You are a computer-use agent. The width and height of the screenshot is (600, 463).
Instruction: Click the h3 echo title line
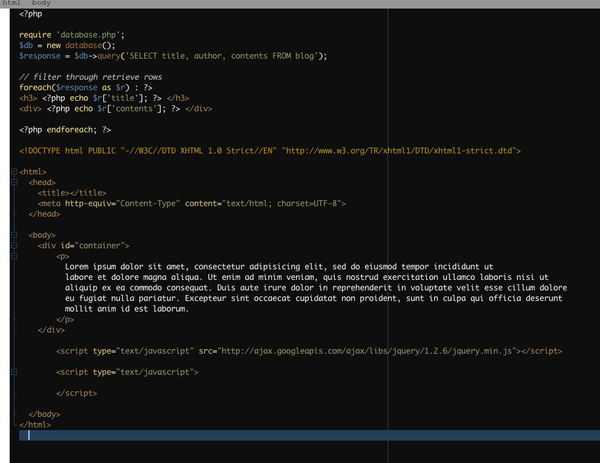tap(104, 98)
